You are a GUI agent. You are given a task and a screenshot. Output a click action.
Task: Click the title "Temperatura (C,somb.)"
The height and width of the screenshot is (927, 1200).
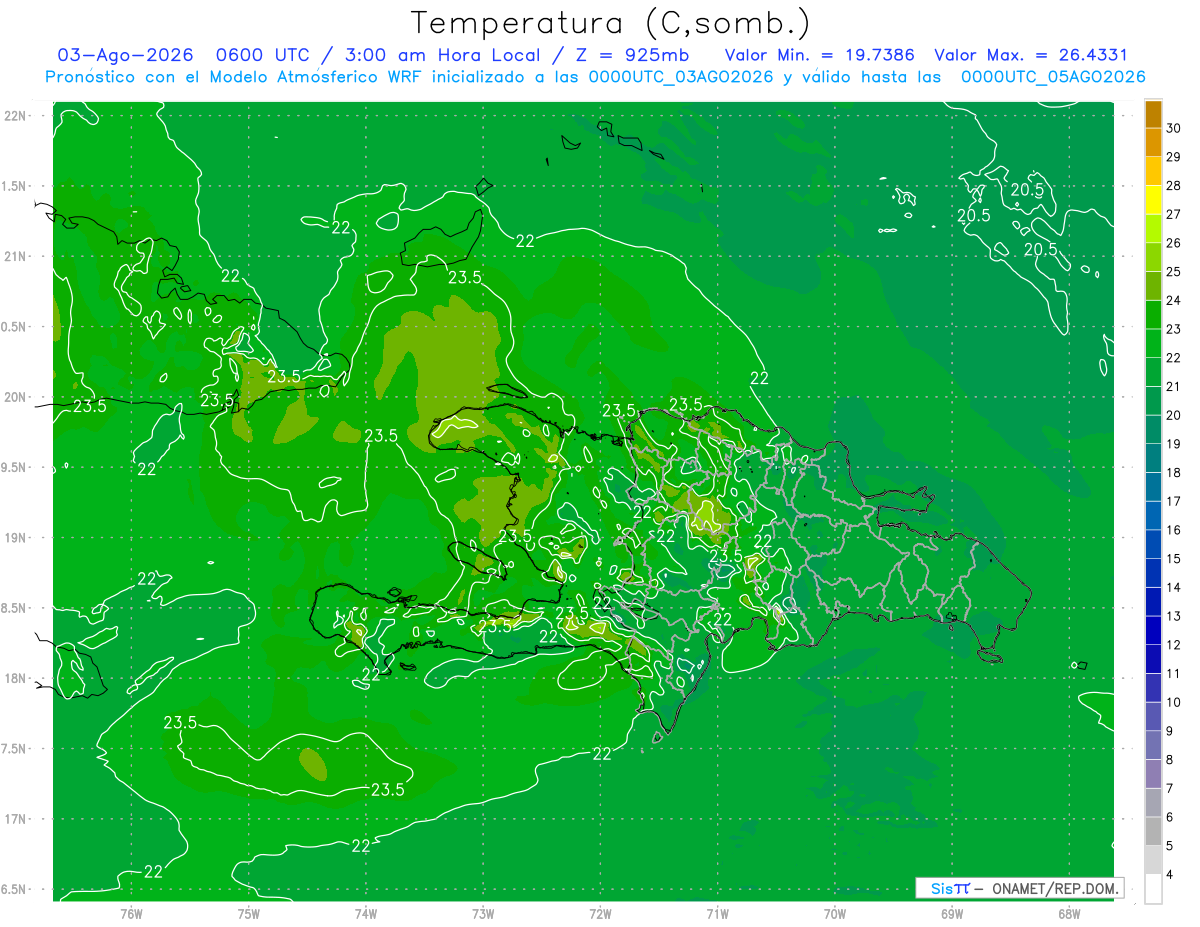[x=610, y=23]
